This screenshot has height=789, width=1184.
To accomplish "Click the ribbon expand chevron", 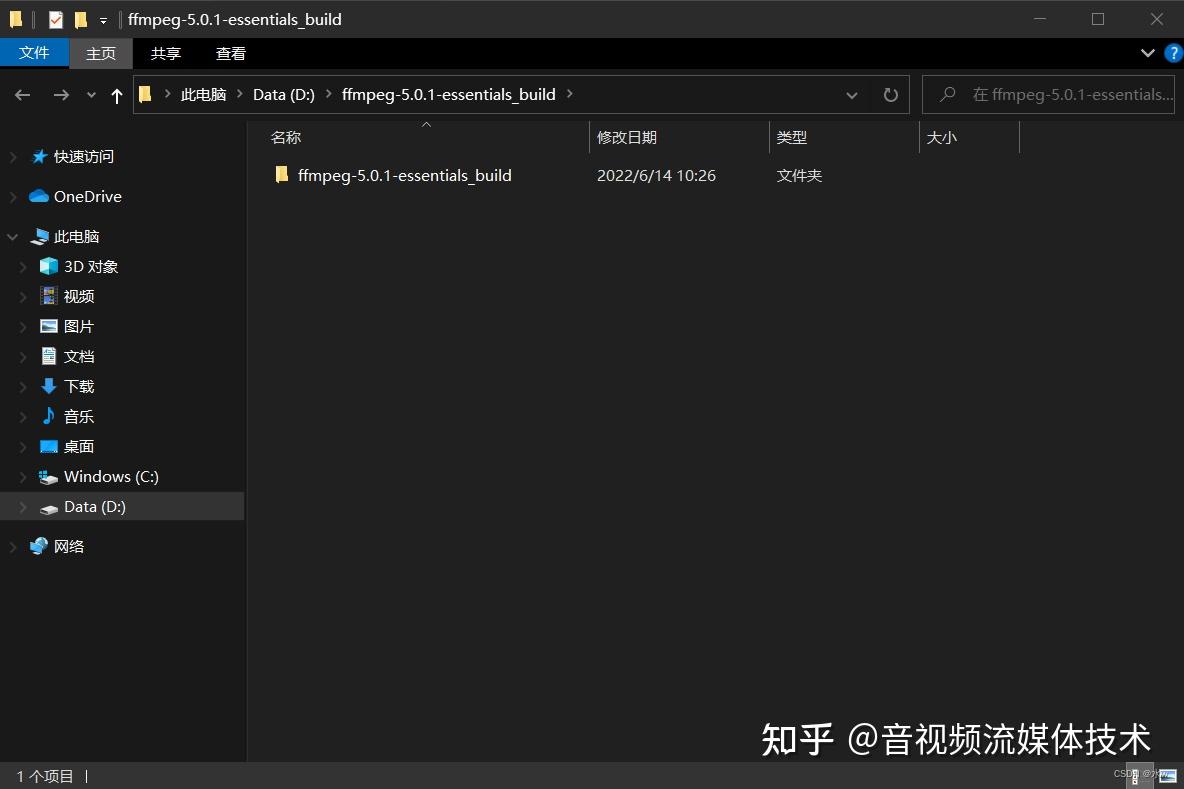I will click(1147, 53).
